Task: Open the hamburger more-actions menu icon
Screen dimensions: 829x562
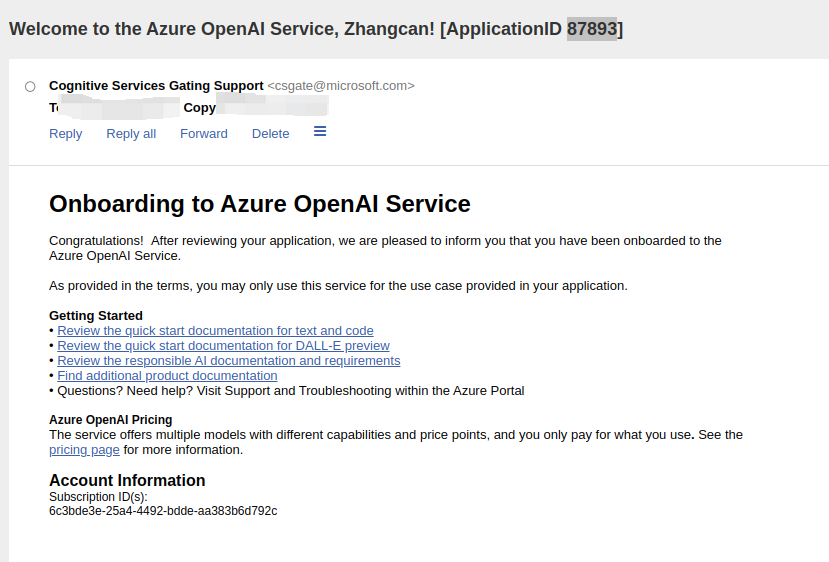Action: tap(320, 132)
